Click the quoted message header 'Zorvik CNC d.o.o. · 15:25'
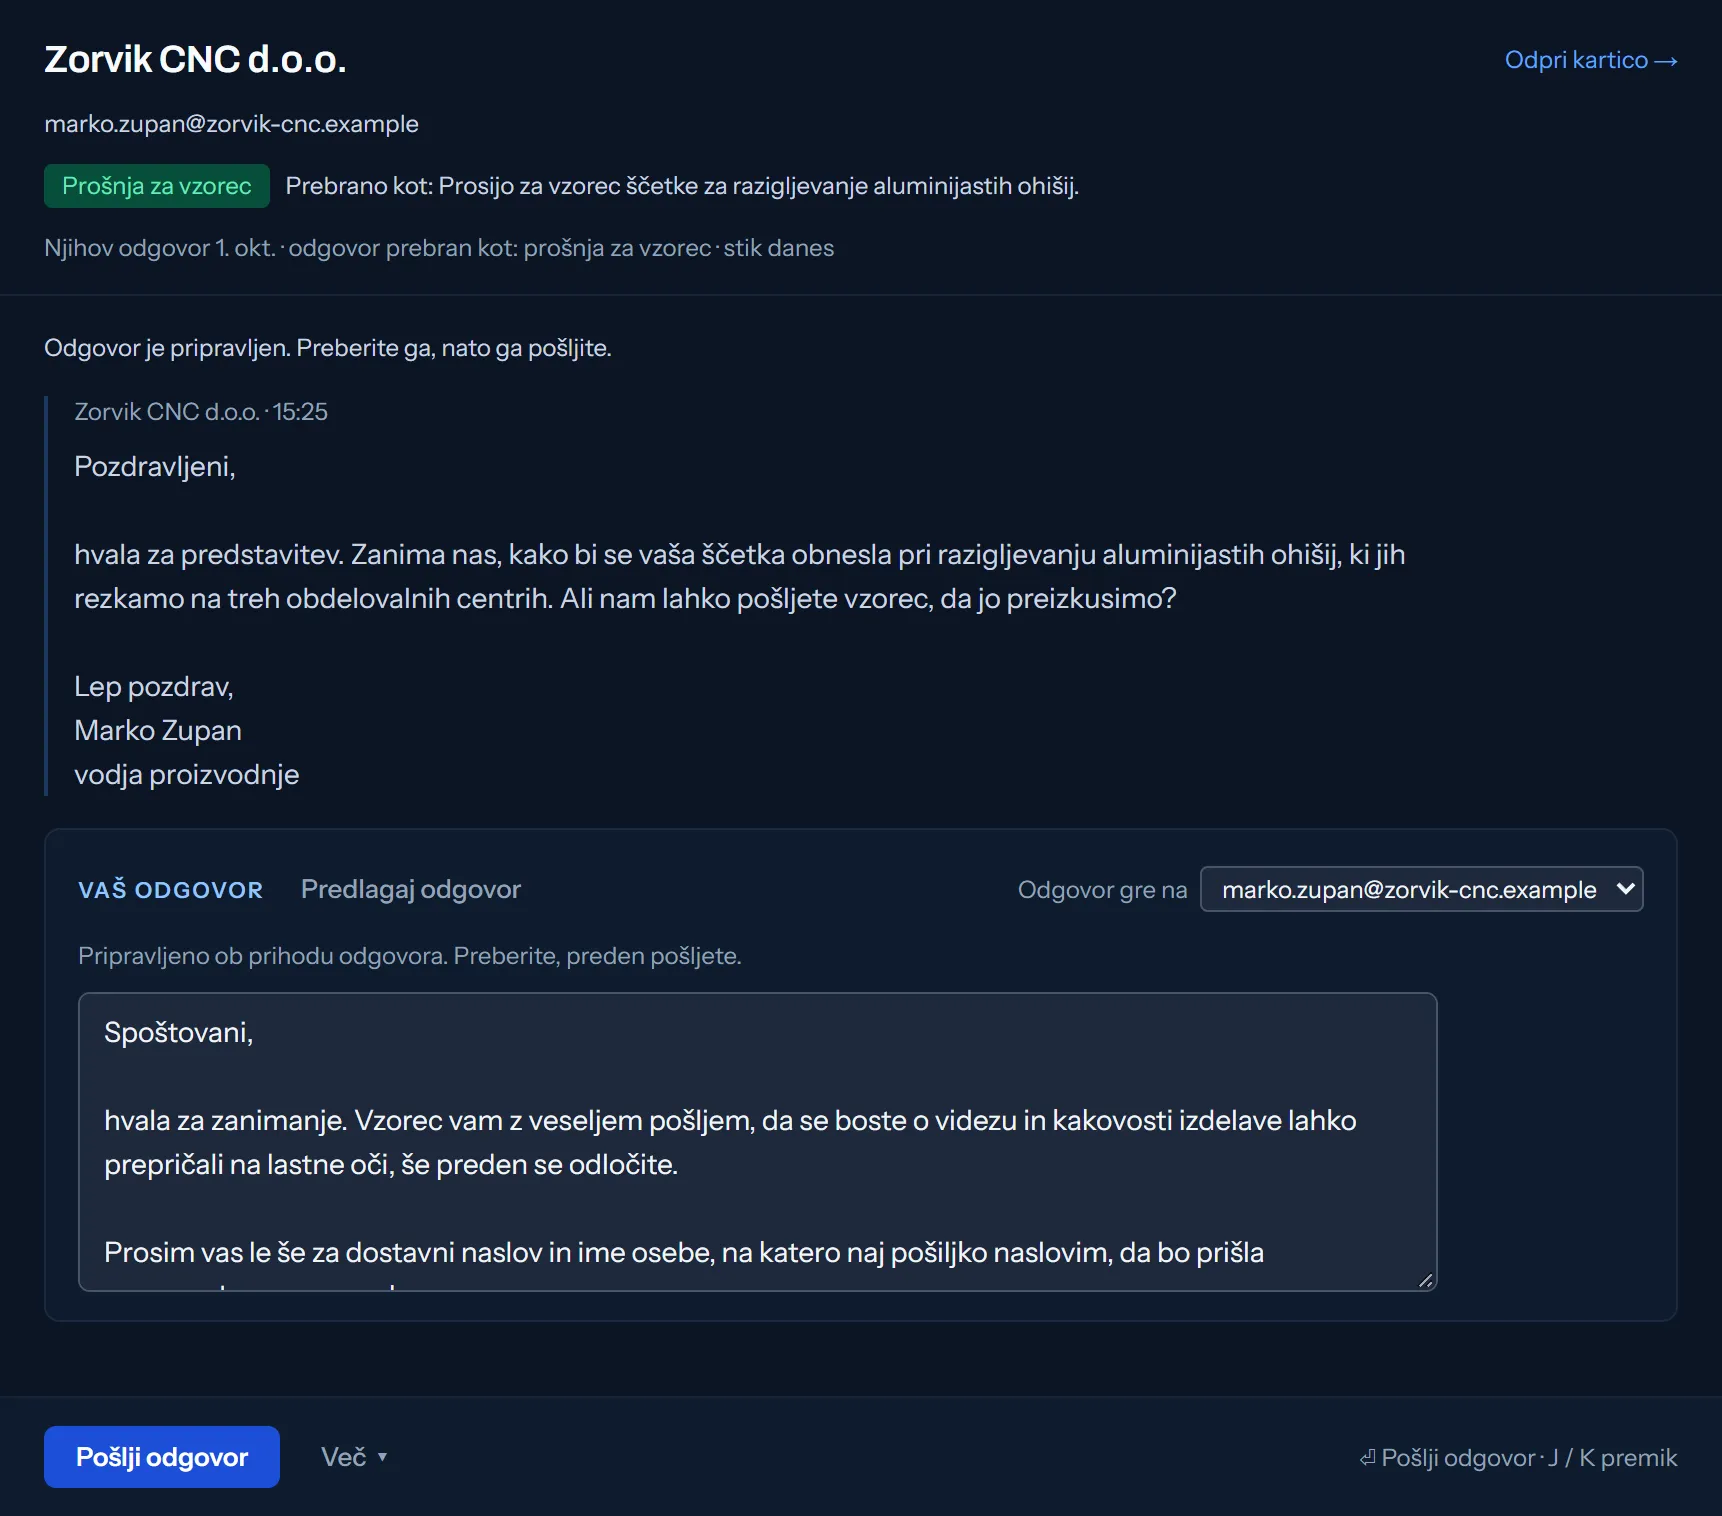The width and height of the screenshot is (1722, 1516). (201, 412)
